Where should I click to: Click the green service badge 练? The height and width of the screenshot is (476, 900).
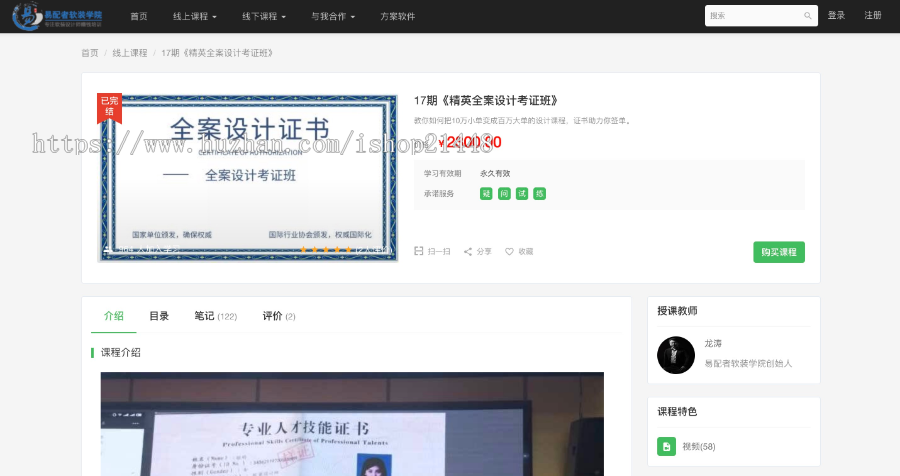click(x=540, y=194)
